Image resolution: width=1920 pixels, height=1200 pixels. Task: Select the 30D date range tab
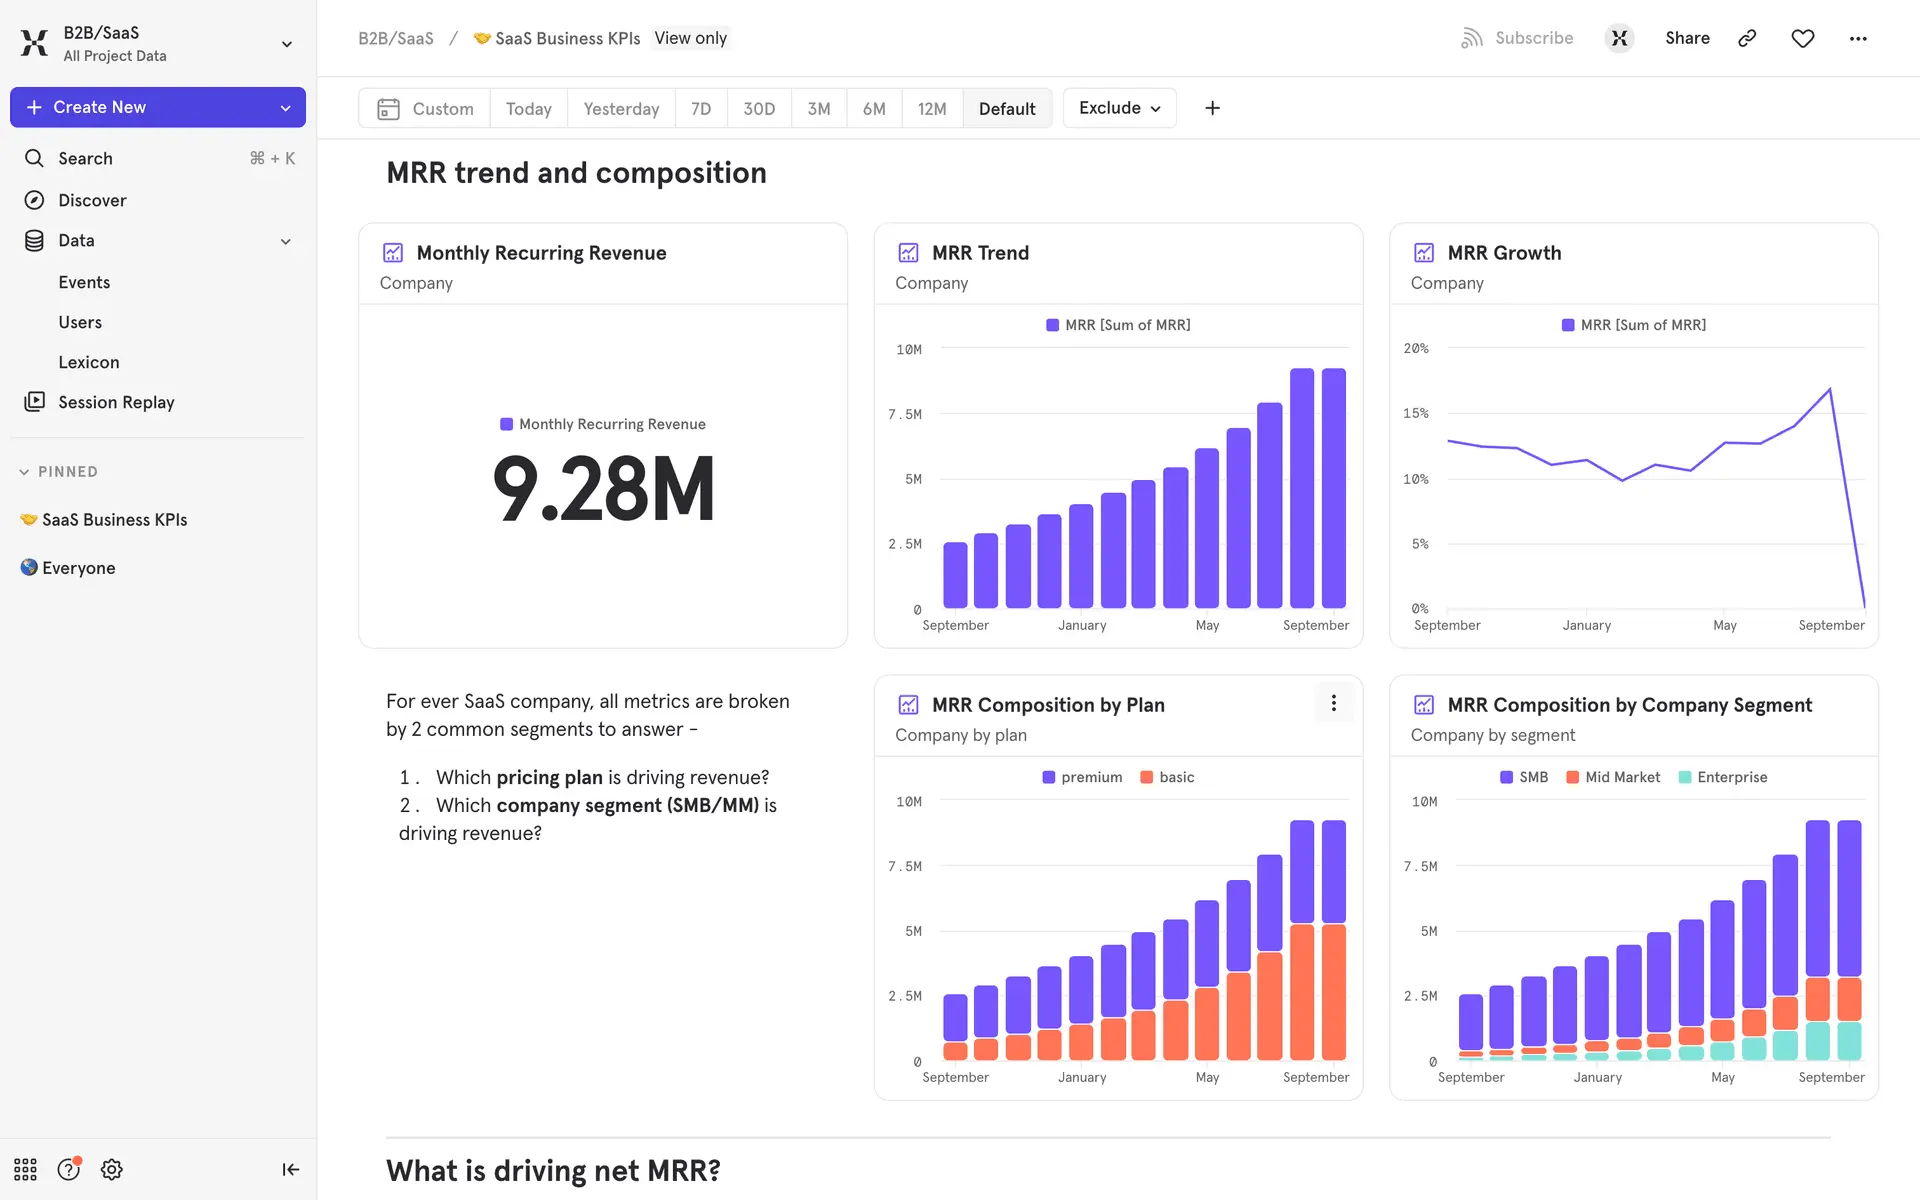tap(759, 108)
